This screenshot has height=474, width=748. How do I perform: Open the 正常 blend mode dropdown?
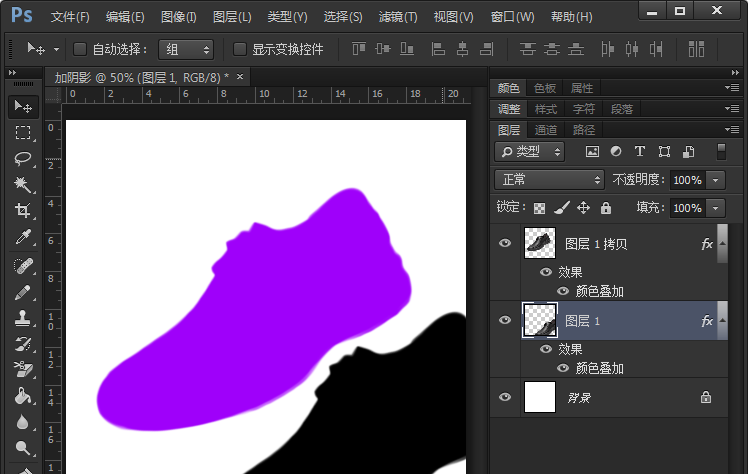pos(552,180)
